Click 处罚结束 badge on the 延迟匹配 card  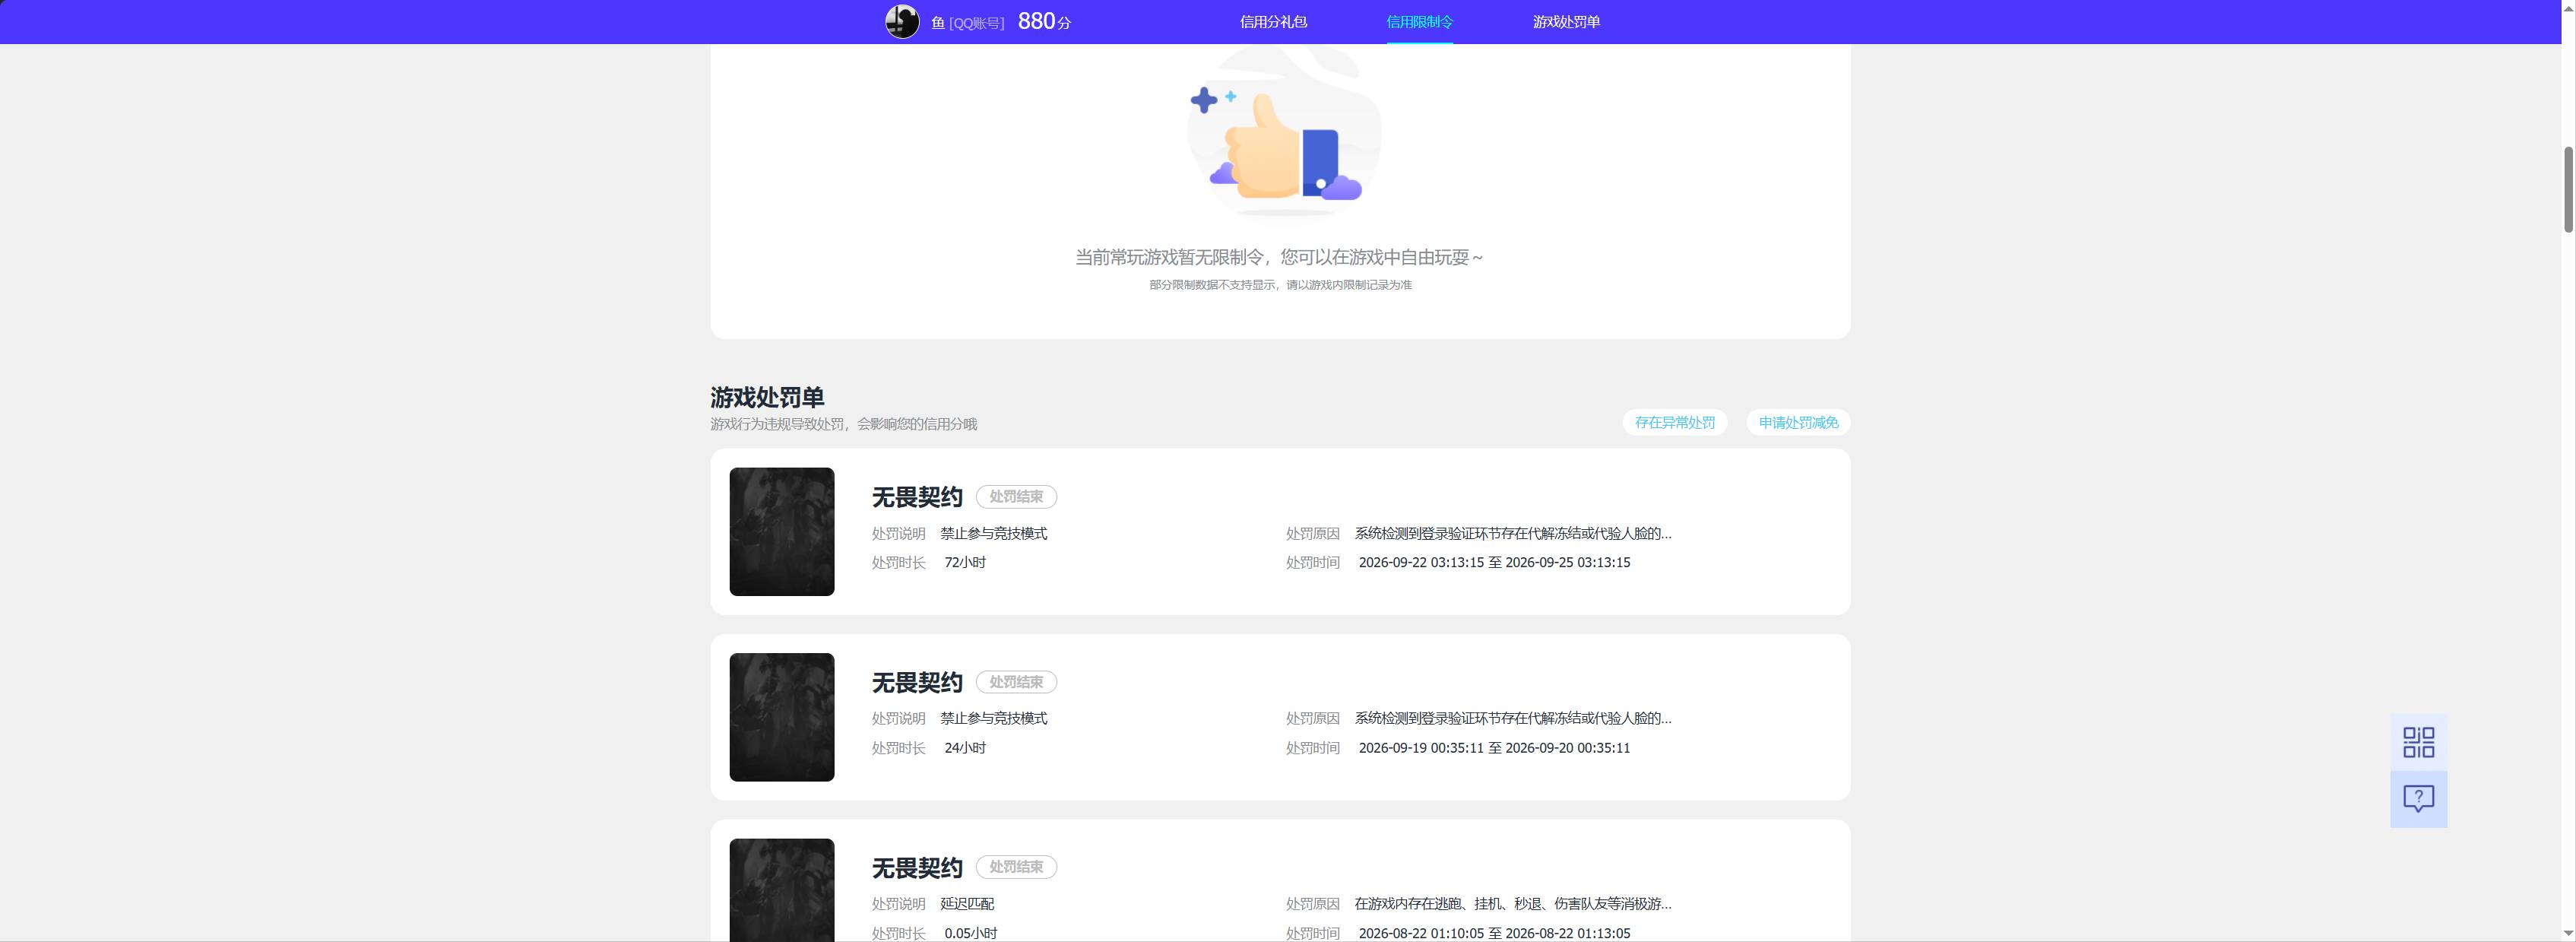tap(1016, 867)
